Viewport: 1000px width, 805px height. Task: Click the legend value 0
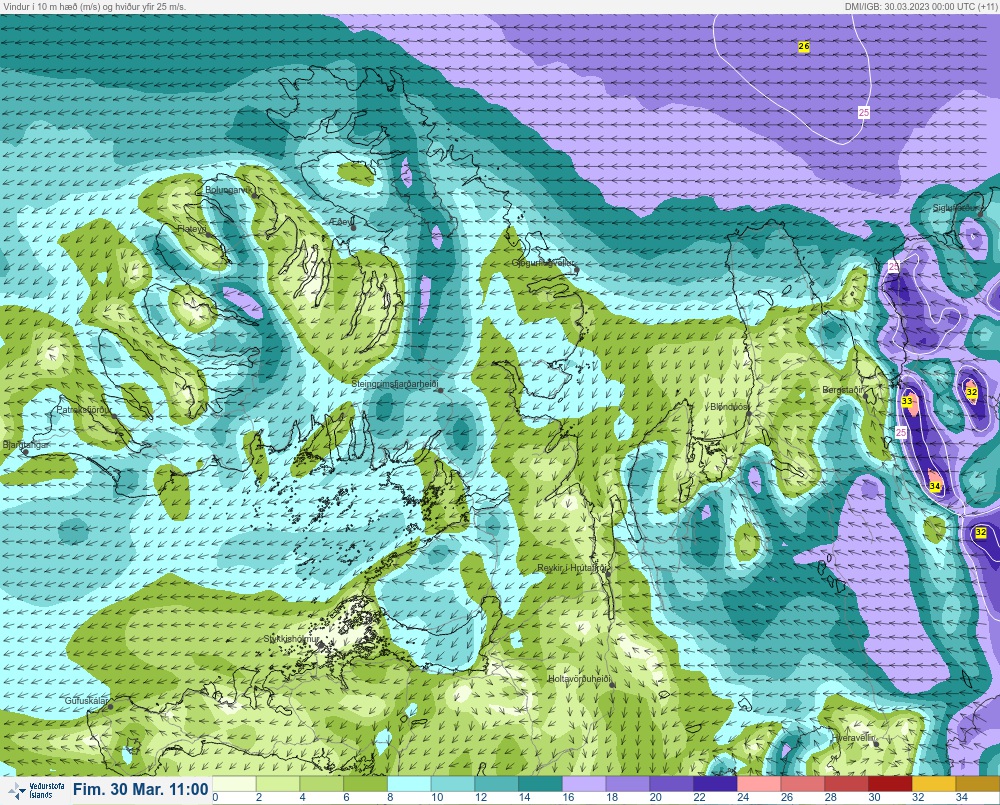pos(216,797)
